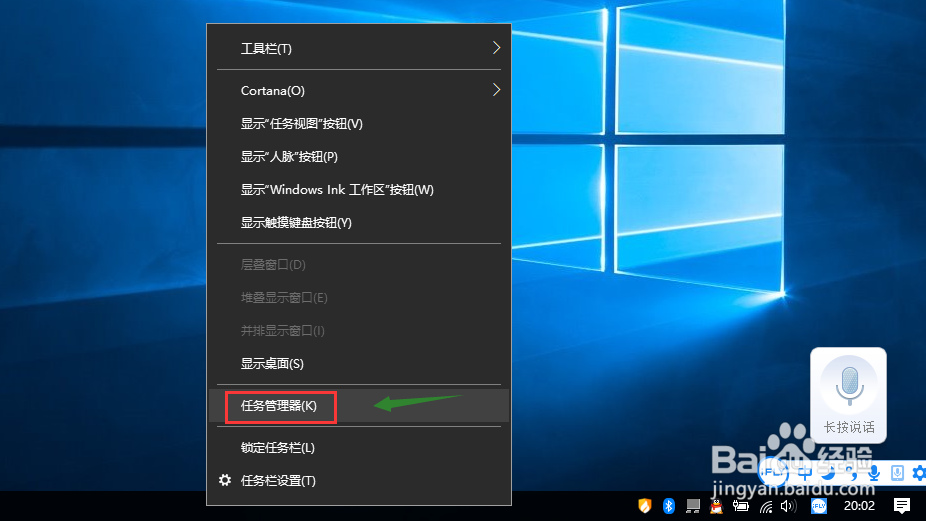Choose Cortana(O) menu entry
This screenshot has height=521, width=926.
point(358,90)
